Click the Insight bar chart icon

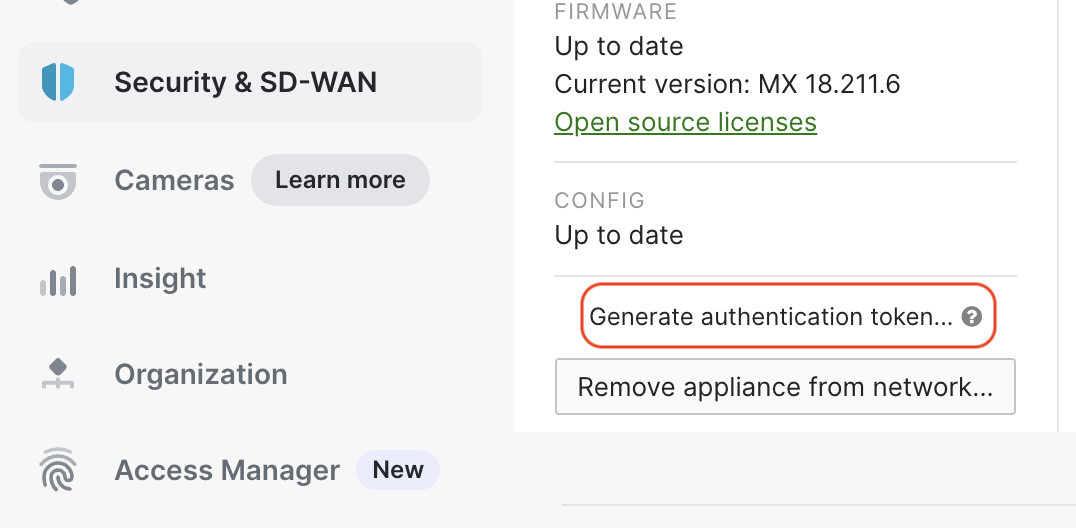58,280
